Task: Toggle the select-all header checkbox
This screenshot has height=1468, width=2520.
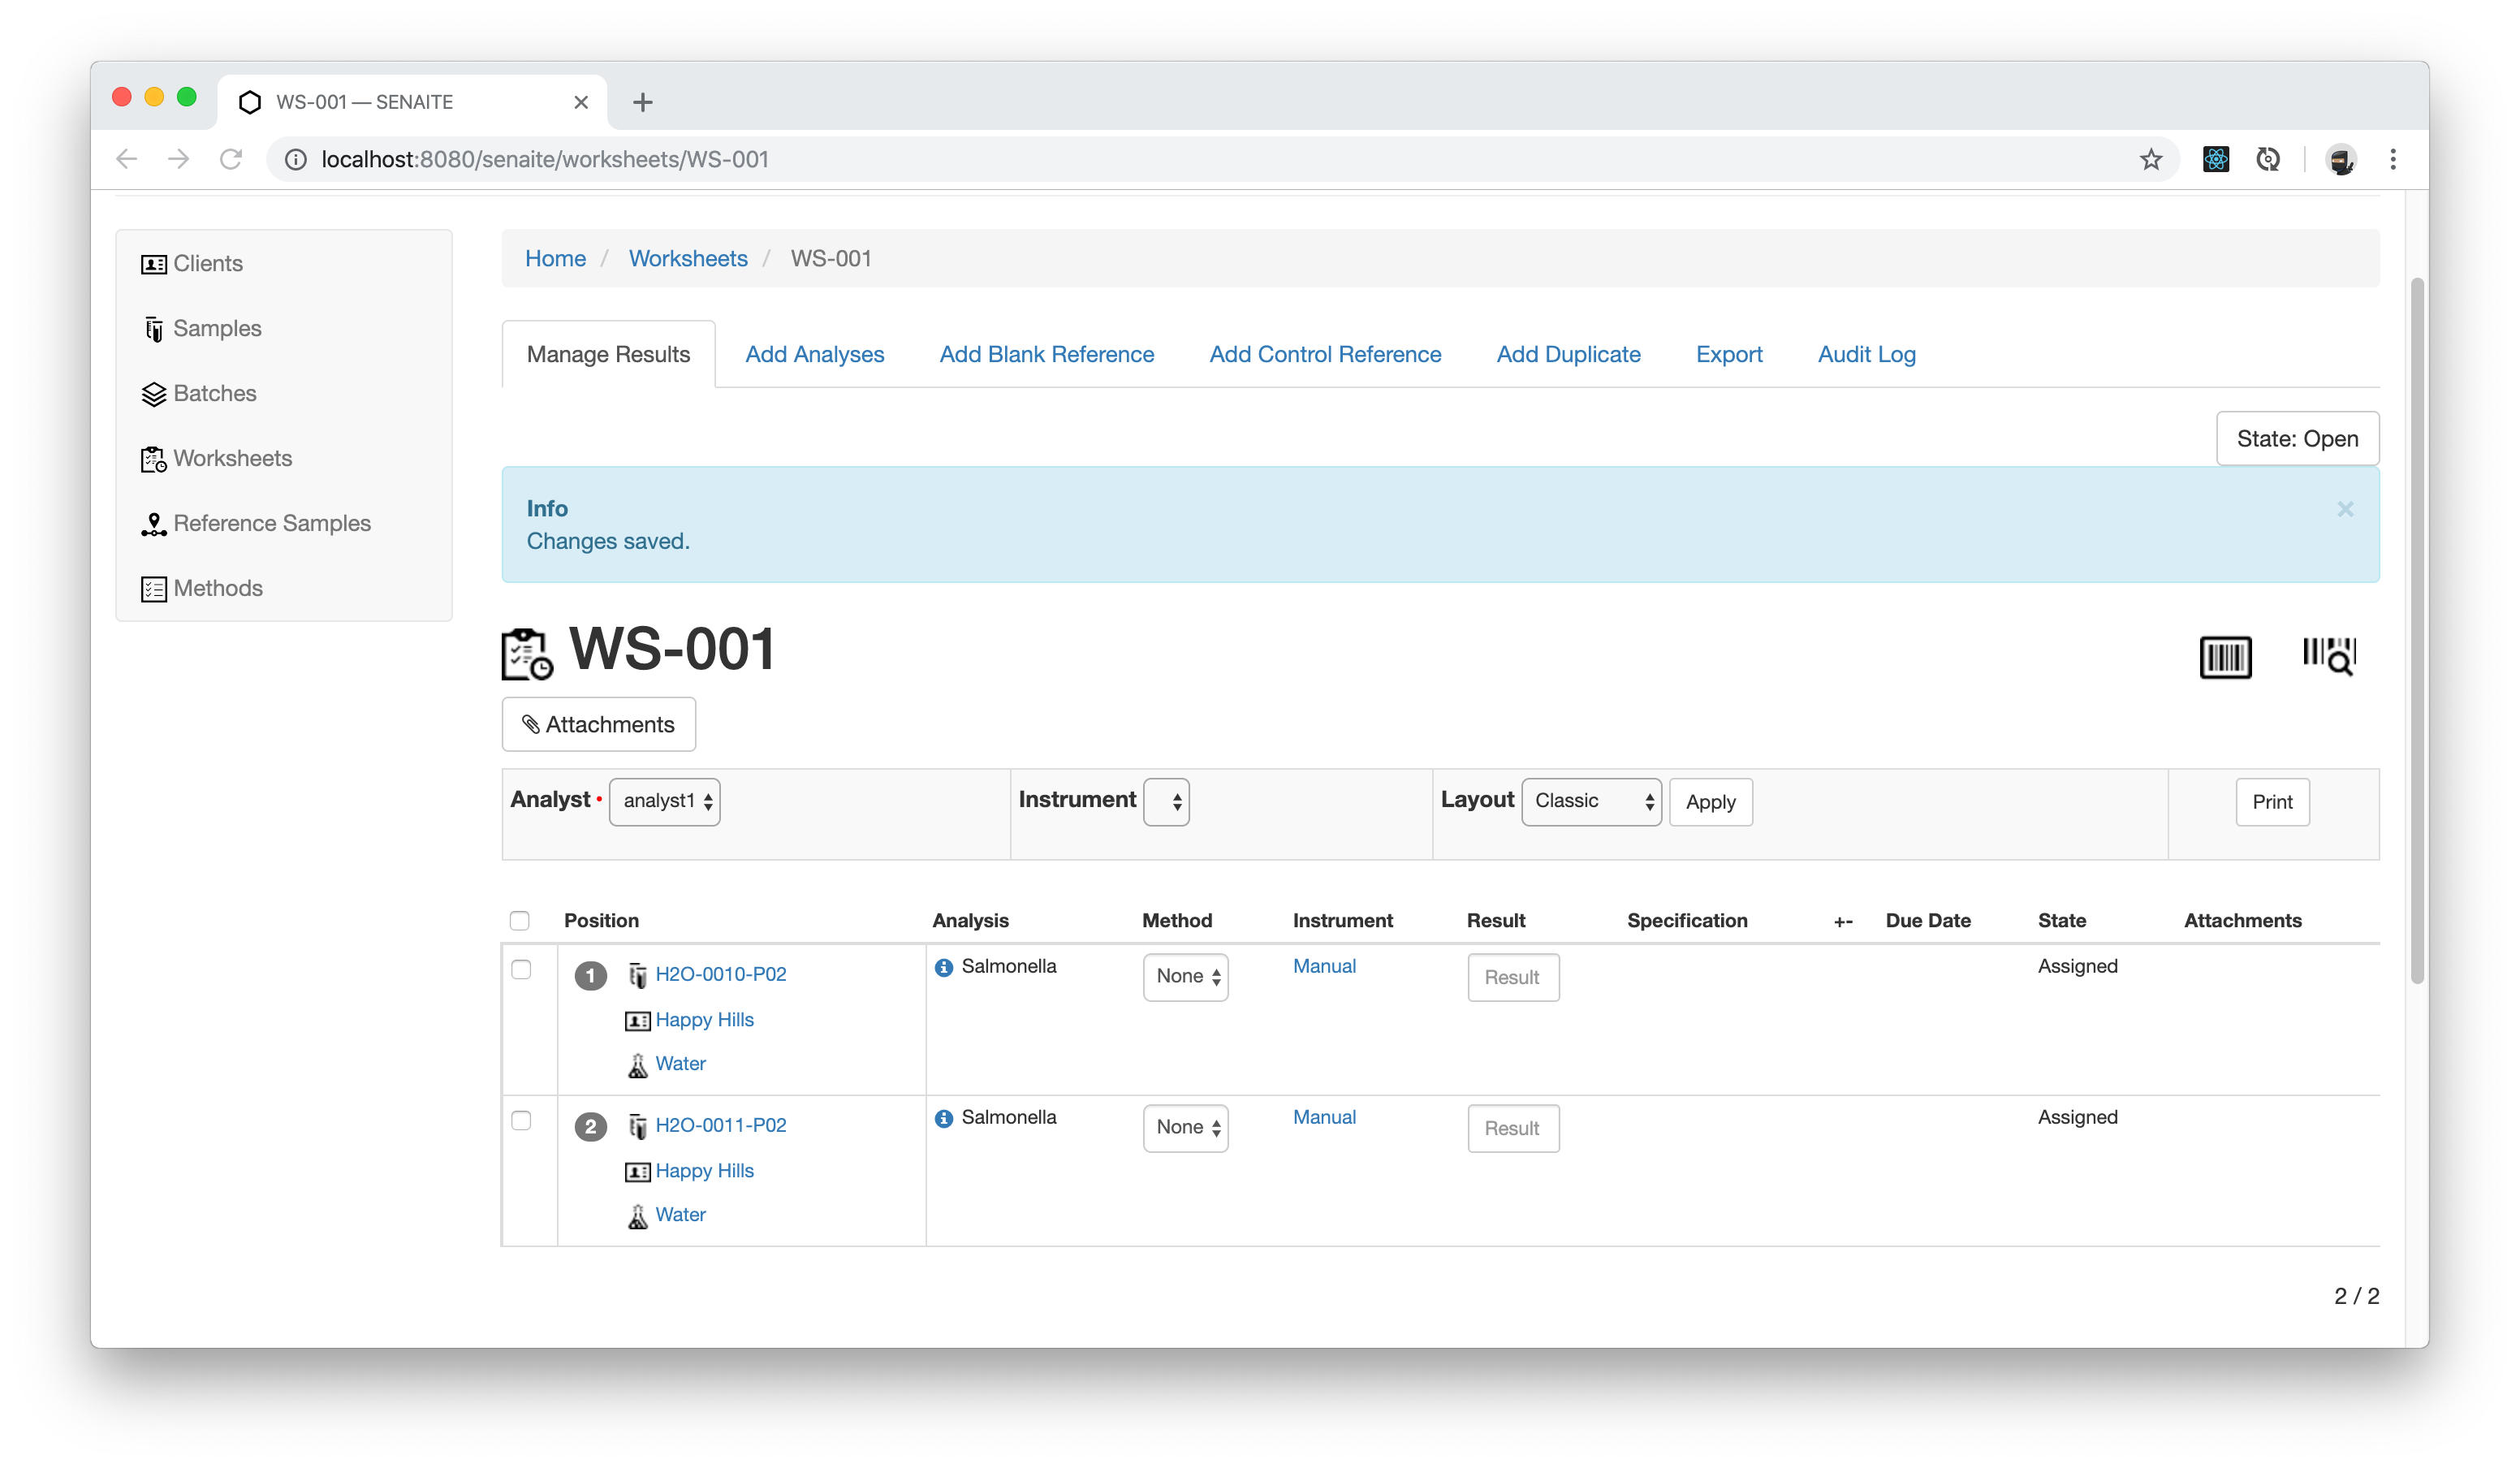Action: [x=520, y=921]
